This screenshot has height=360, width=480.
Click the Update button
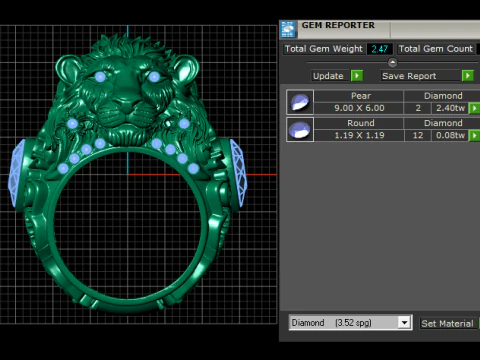(x=330, y=76)
